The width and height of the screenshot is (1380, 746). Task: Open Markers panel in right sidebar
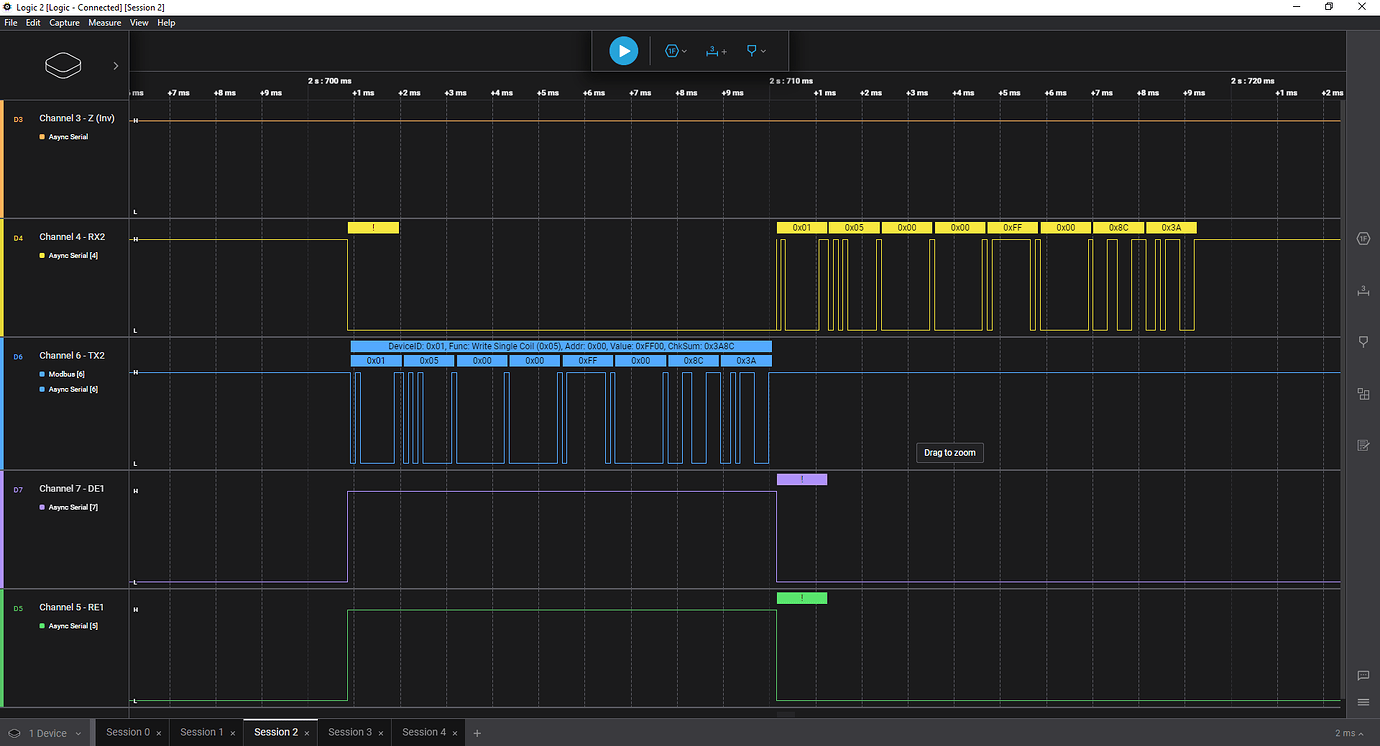coord(1363,342)
